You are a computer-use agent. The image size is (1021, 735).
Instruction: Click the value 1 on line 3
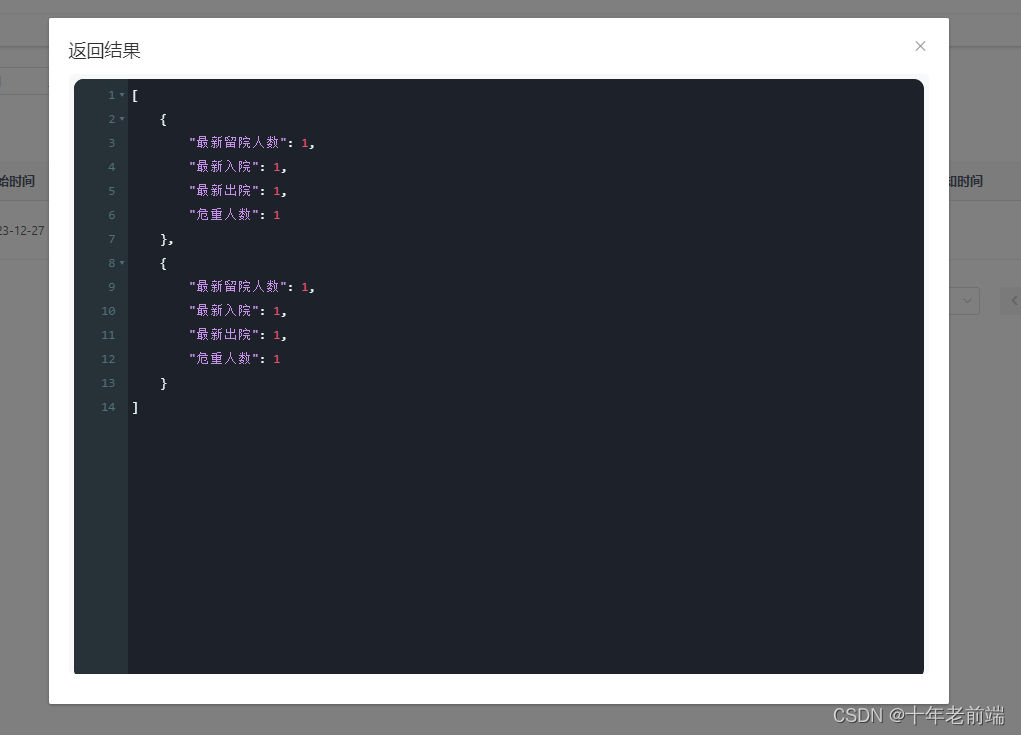click(x=304, y=143)
